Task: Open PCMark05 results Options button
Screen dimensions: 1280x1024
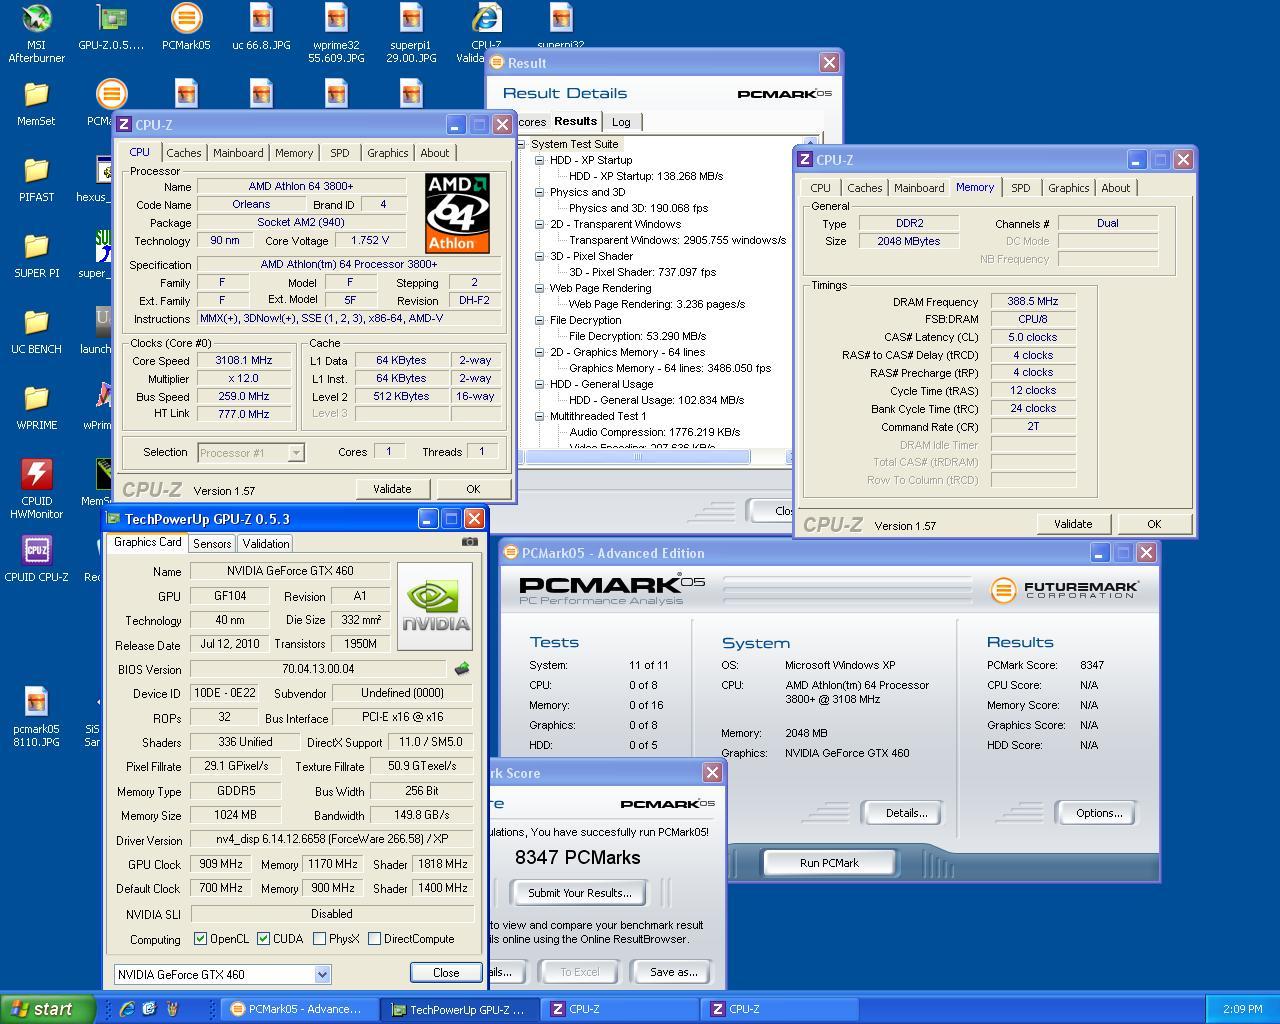Action: pyautogui.click(x=1098, y=813)
